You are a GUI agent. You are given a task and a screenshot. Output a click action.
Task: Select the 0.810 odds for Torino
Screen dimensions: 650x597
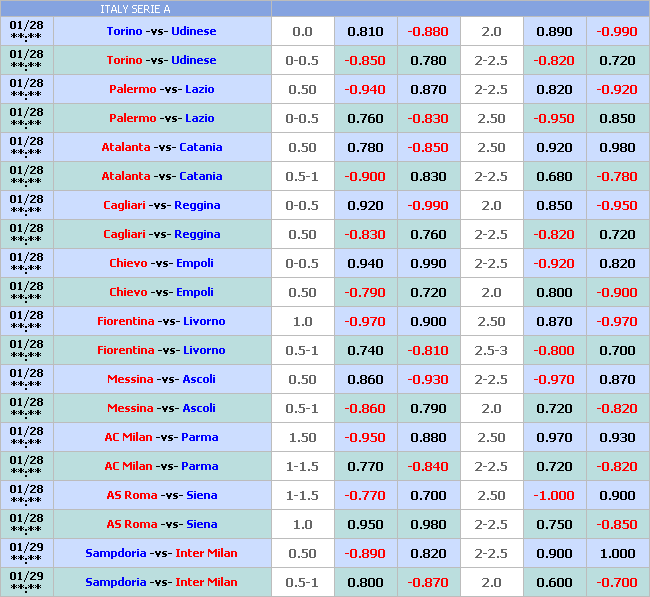pos(365,31)
